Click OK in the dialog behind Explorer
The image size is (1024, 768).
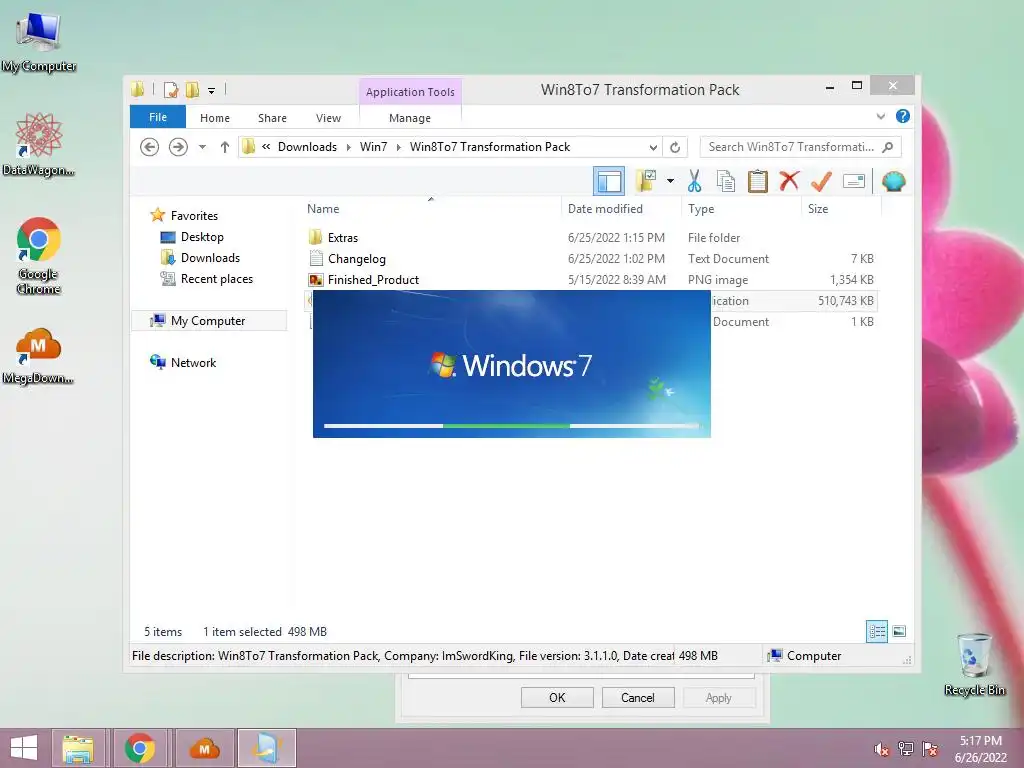coord(557,697)
